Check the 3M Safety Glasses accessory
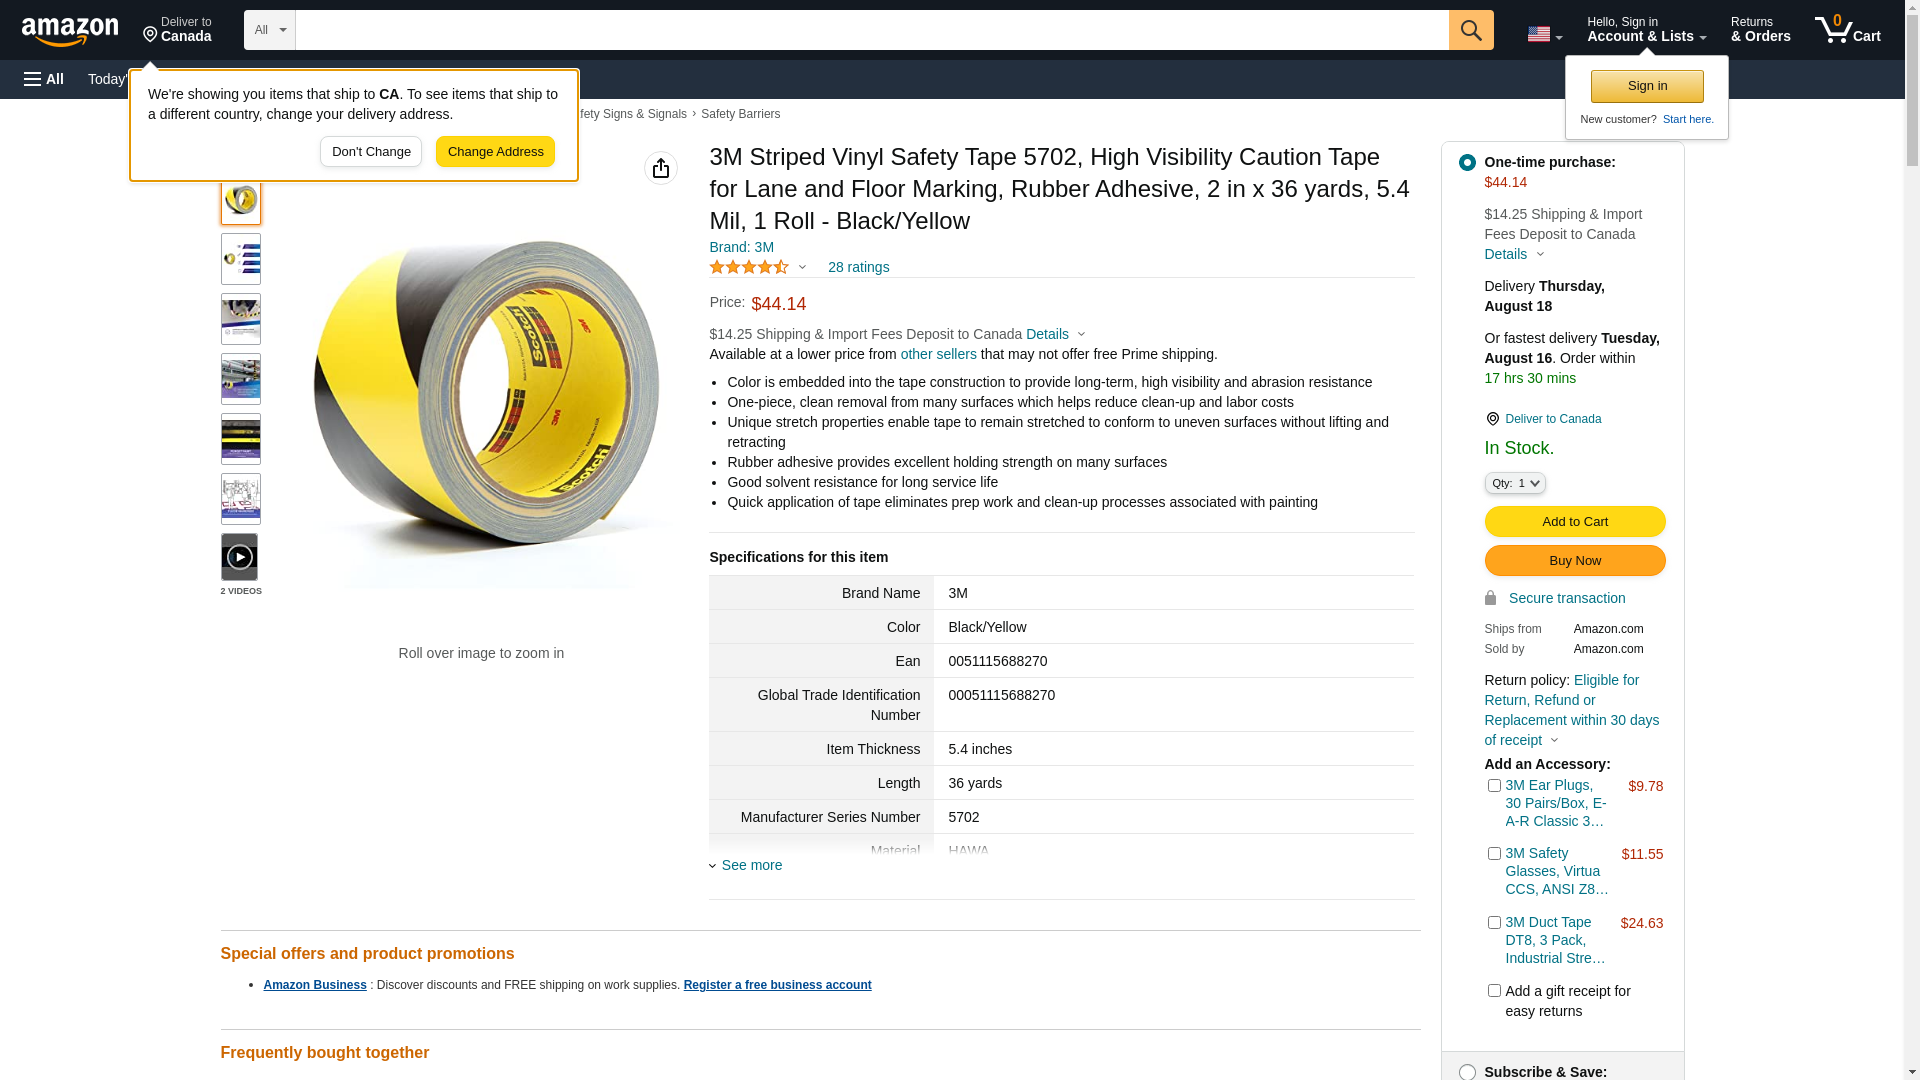This screenshot has height=1080, width=1920. 1494,854
